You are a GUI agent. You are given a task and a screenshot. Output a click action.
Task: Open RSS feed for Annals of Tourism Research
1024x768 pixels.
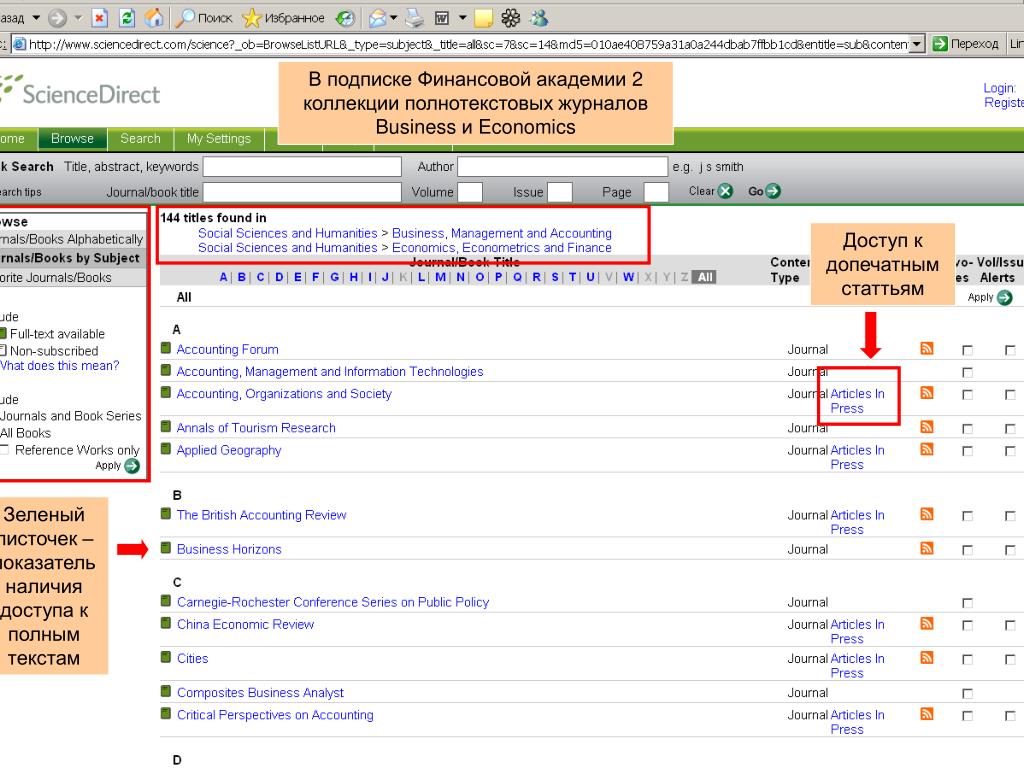pos(927,426)
